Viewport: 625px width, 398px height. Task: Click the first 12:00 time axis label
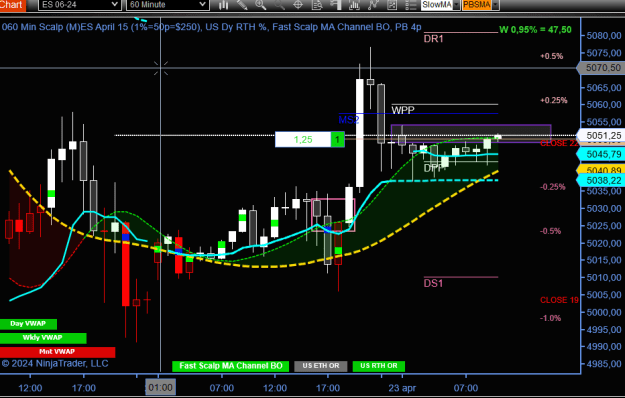click(30, 388)
